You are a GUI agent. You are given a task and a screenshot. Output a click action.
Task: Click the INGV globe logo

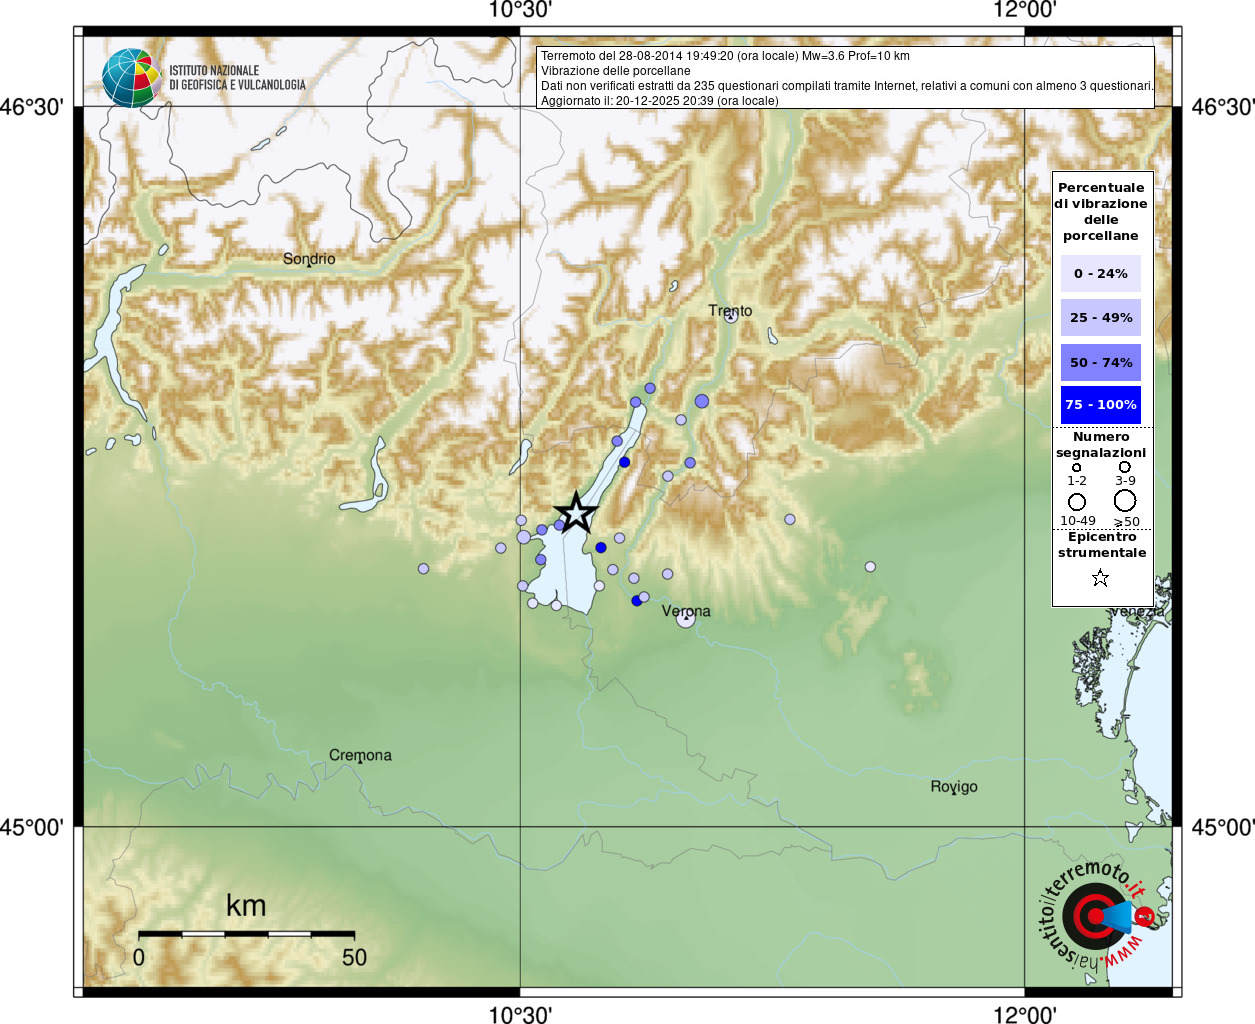point(131,78)
